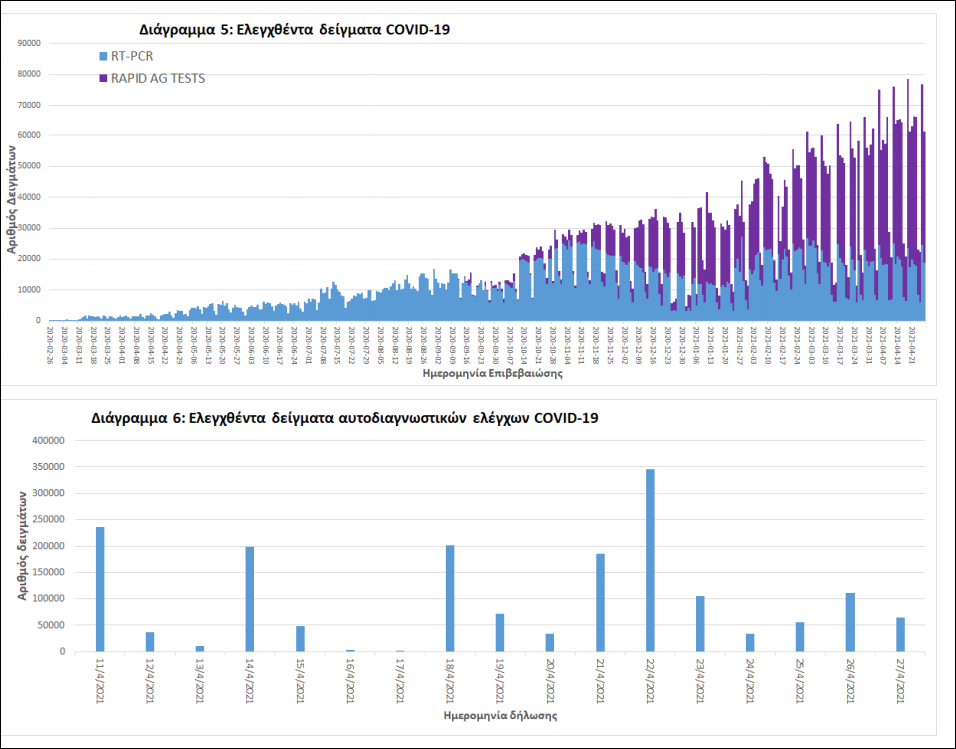Click the 400000 y-axis label
Image resolution: width=956 pixels, height=749 pixels.
[48, 440]
